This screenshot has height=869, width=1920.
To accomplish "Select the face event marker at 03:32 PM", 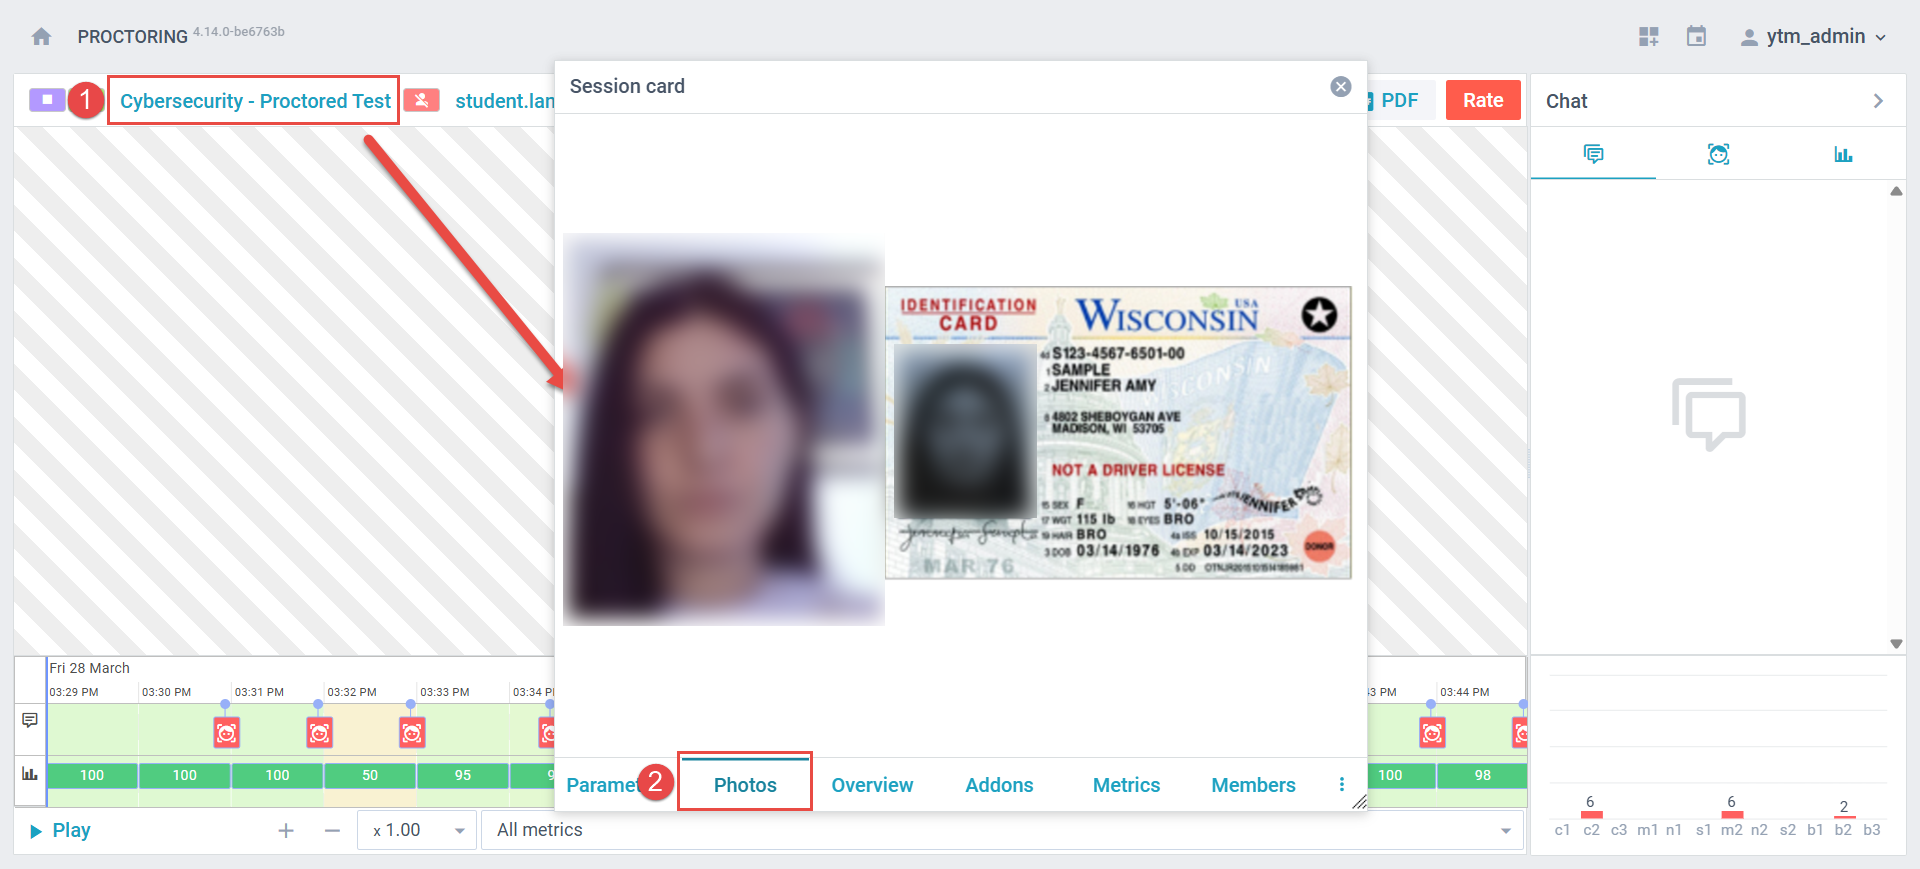I will [x=319, y=733].
